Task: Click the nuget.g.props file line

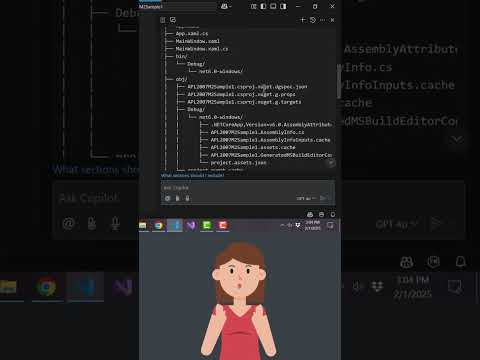Action: tap(241, 94)
